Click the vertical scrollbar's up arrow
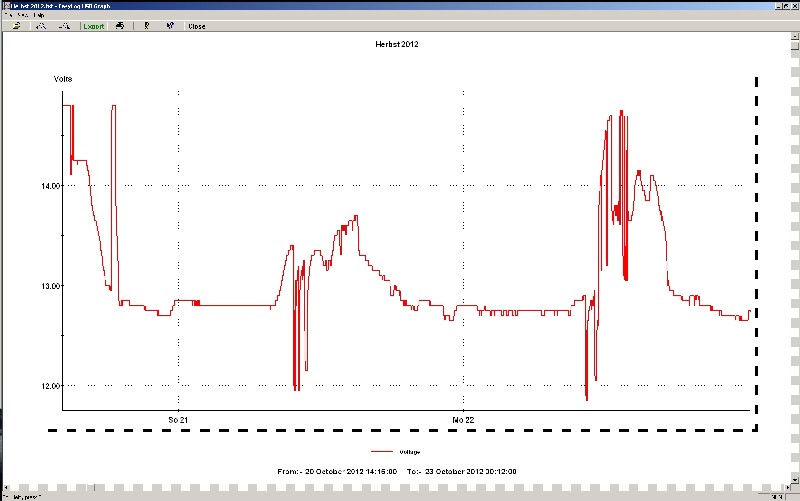Viewport: 800px width, 501px height. 794,37
